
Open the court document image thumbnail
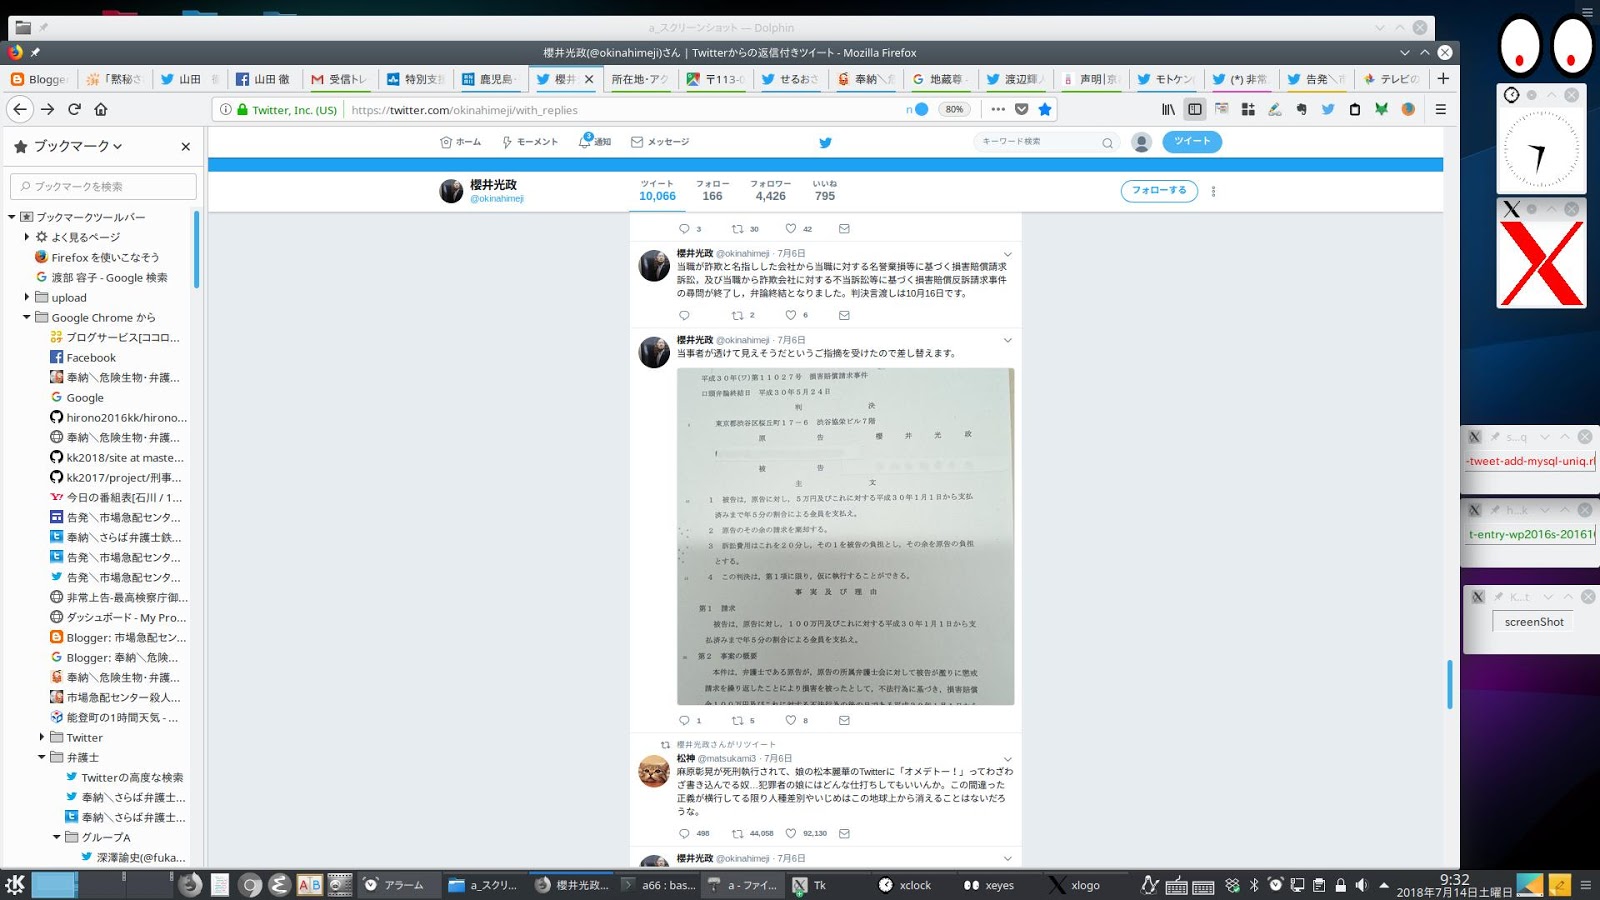click(845, 536)
